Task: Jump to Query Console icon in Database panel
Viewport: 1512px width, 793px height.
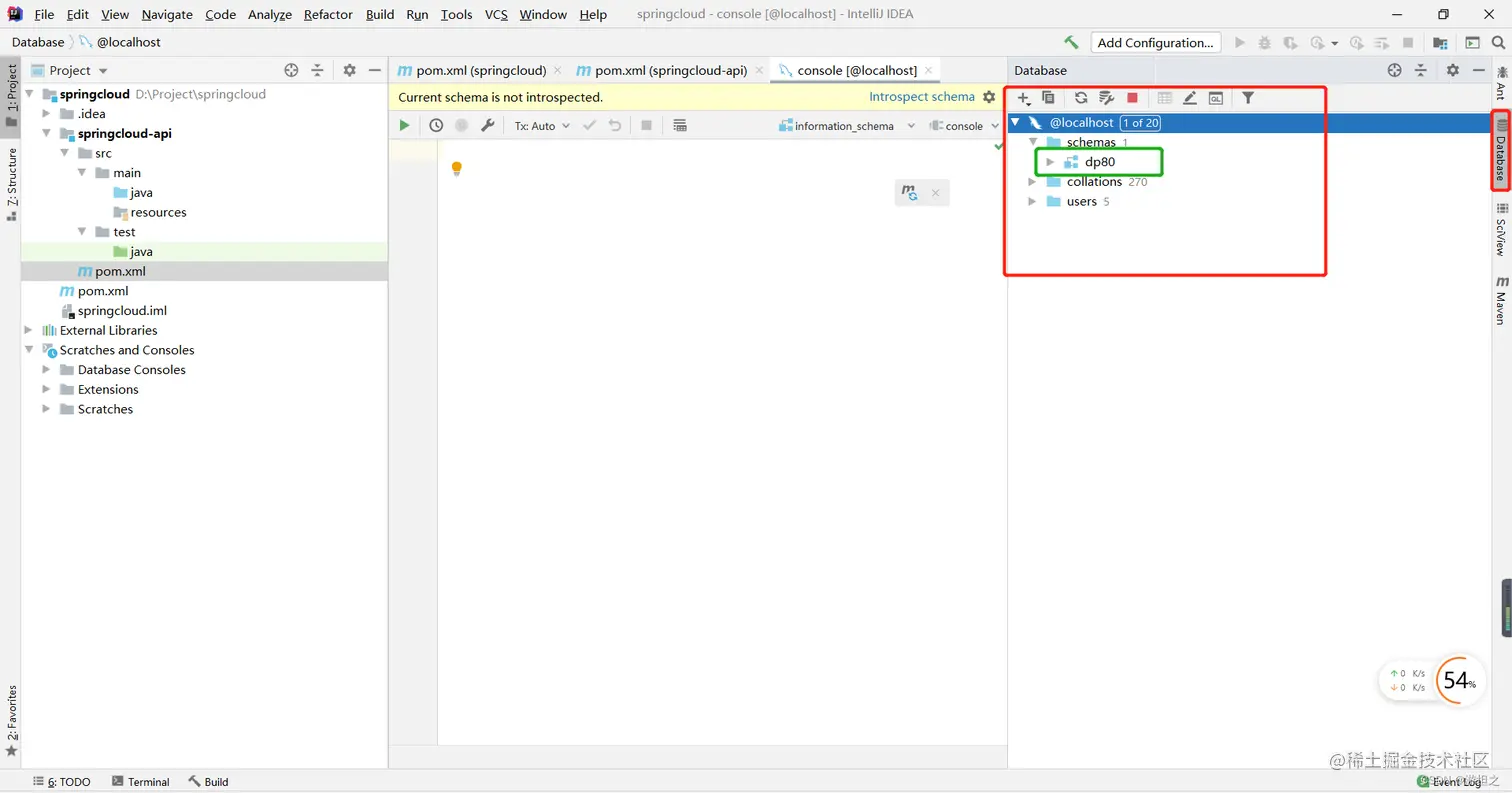Action: (1215, 97)
